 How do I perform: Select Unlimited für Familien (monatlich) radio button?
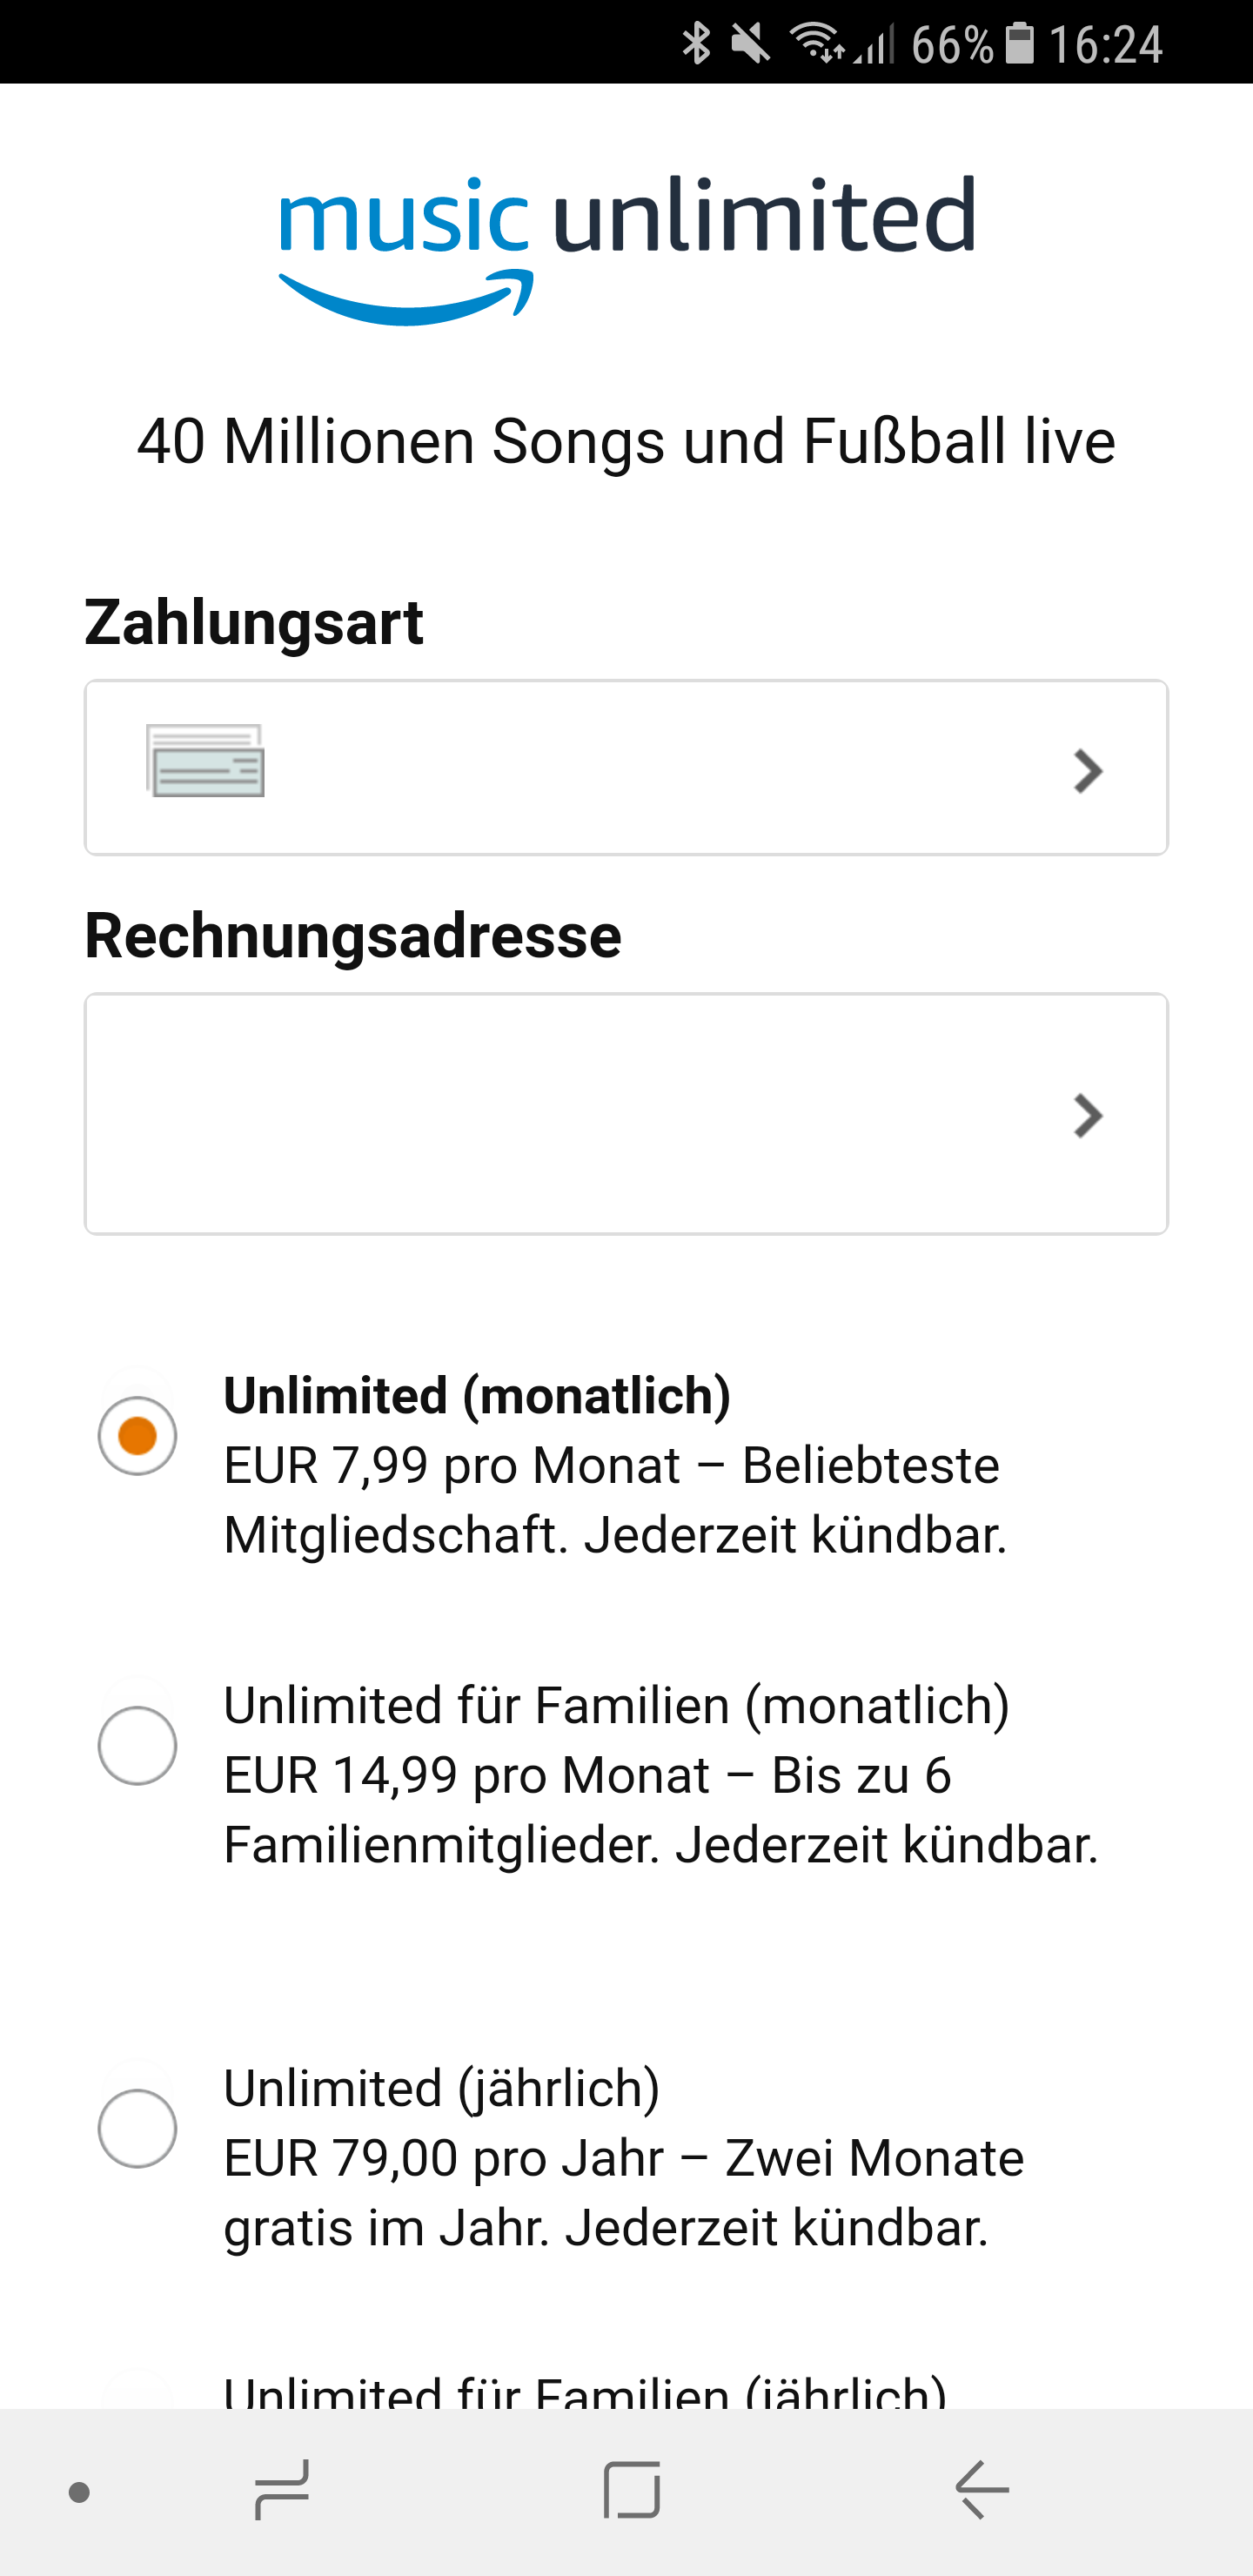coord(138,1746)
